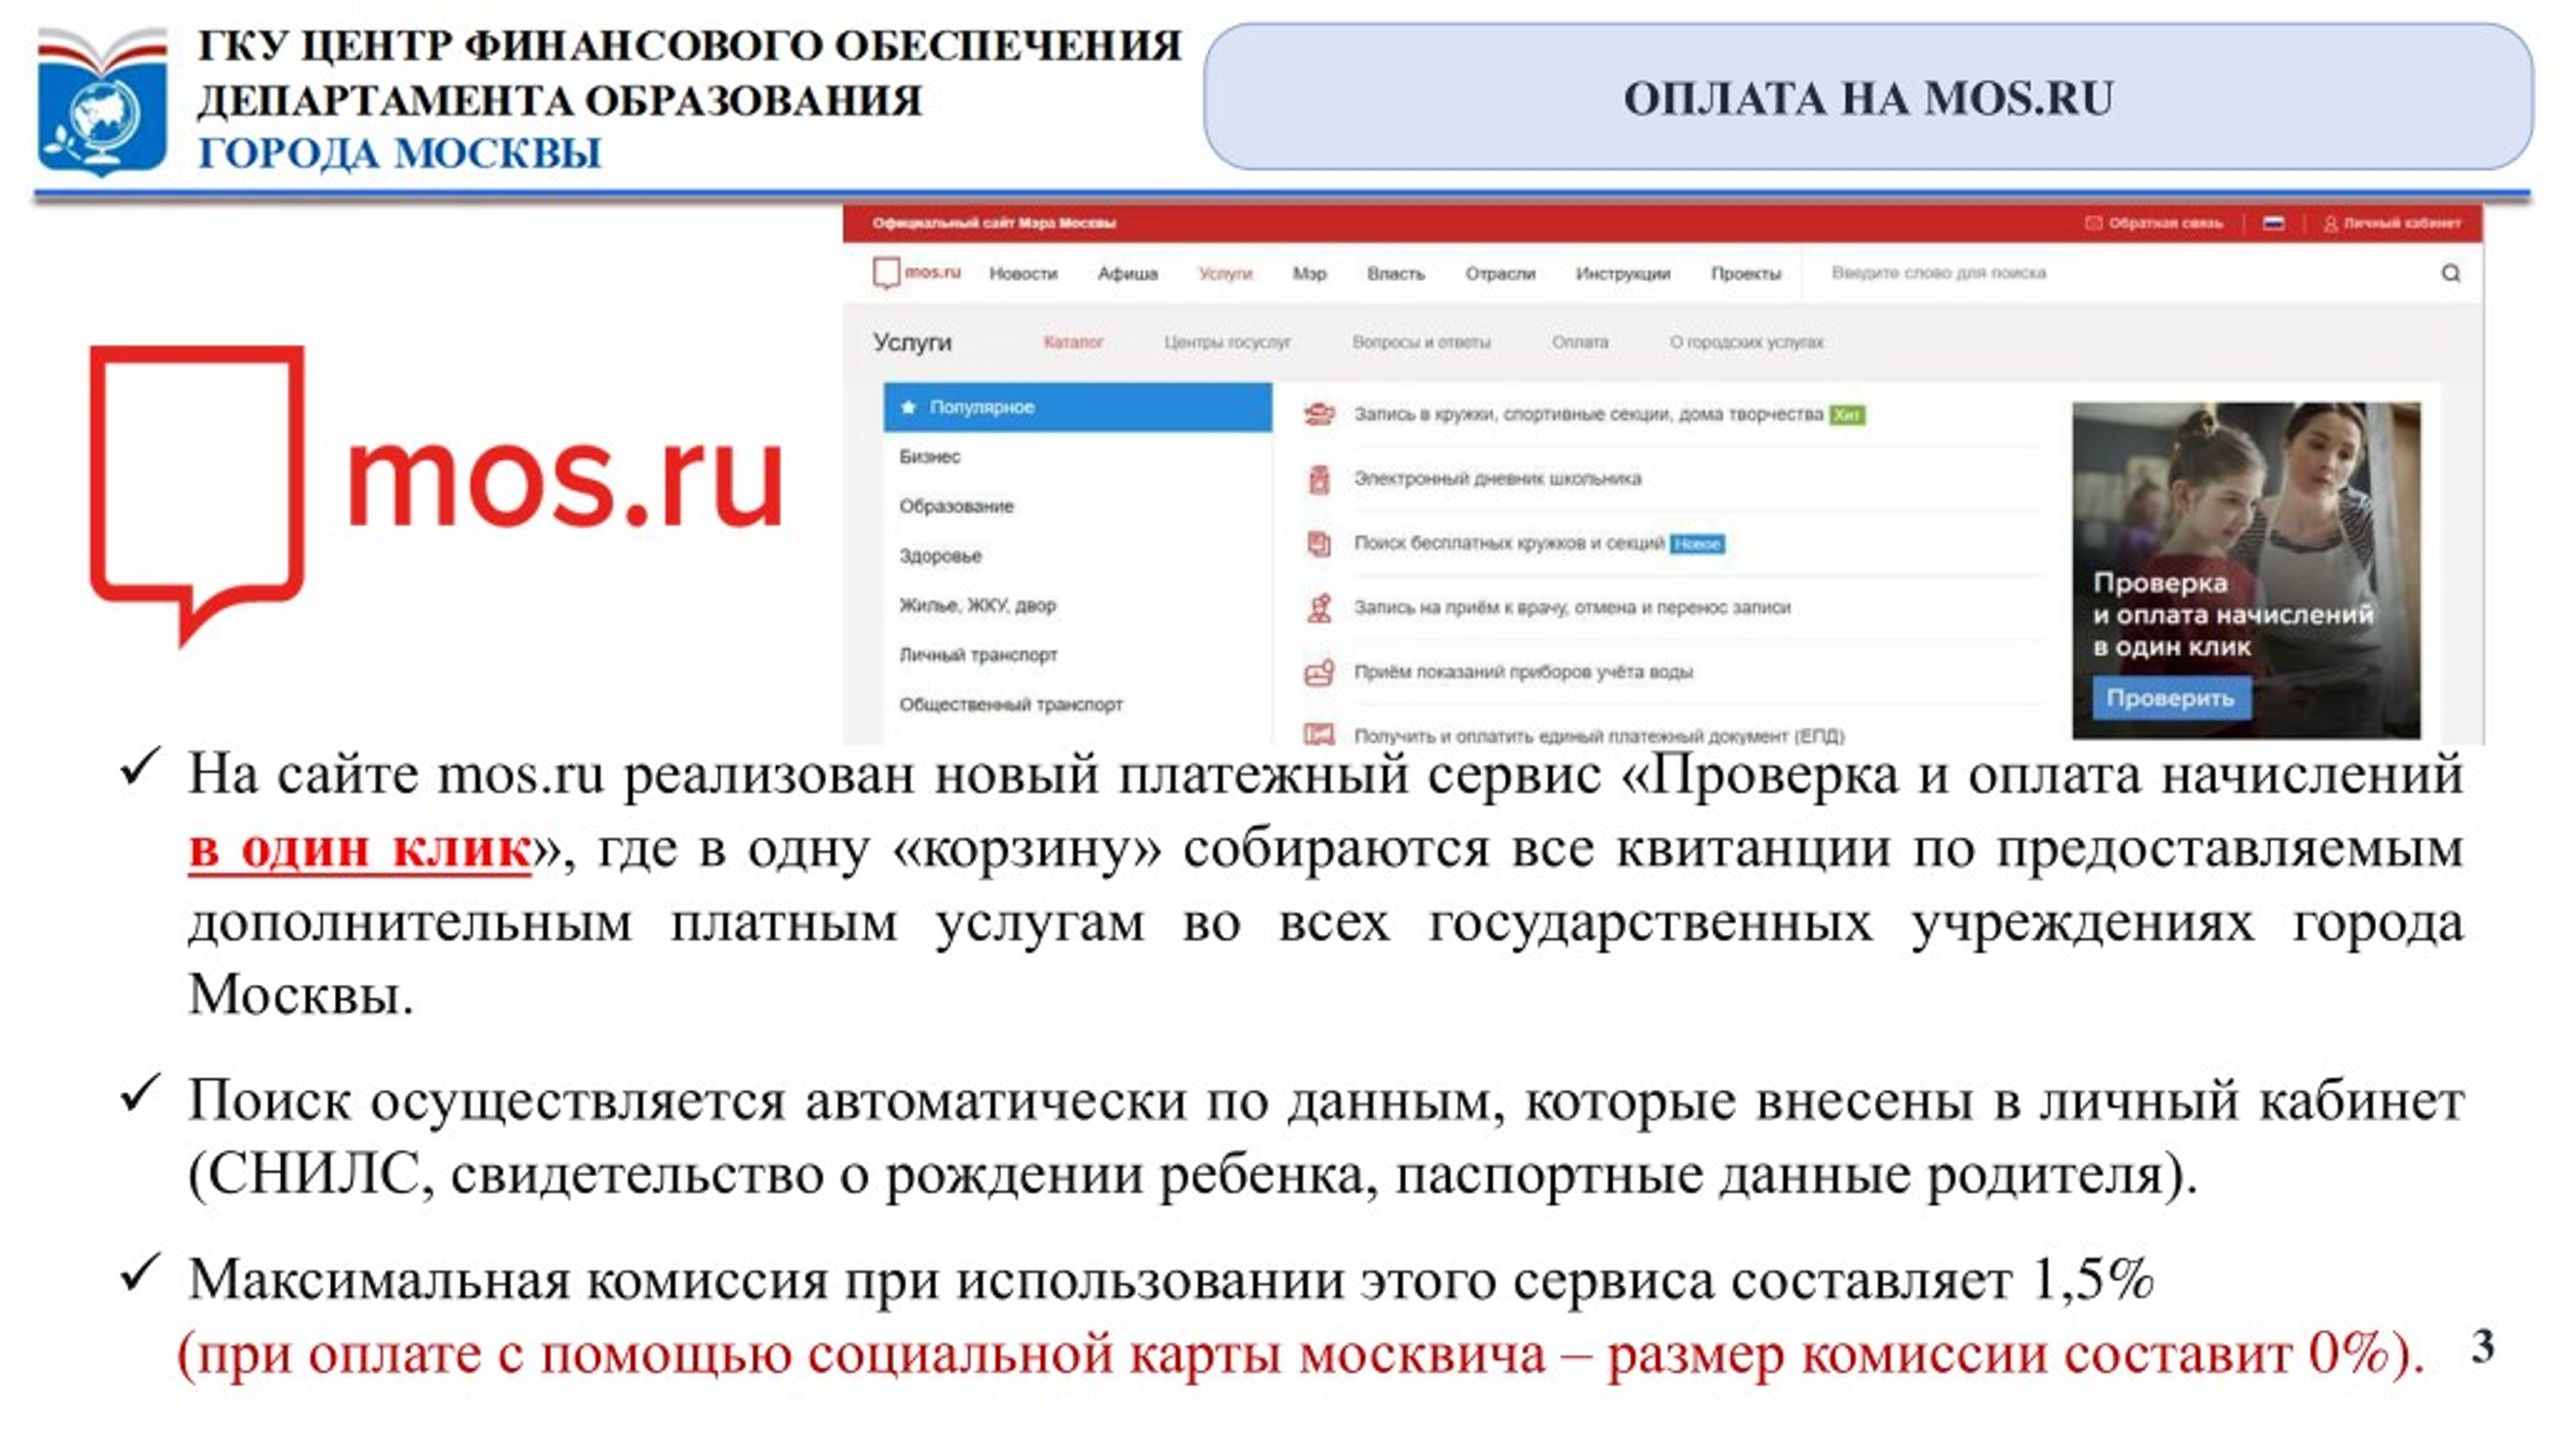2560x1440 pixels.
Task: Select the Здоровье category
Action: pyautogui.click(x=940, y=556)
